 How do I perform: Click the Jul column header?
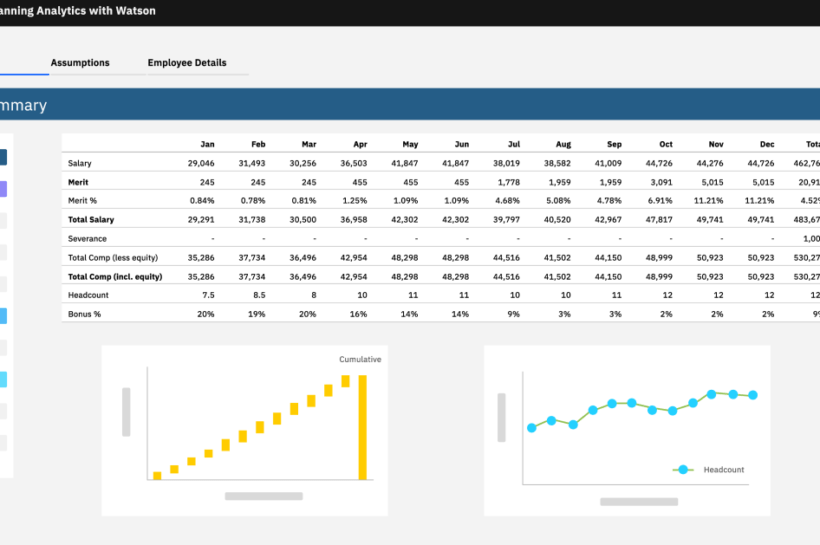514,144
